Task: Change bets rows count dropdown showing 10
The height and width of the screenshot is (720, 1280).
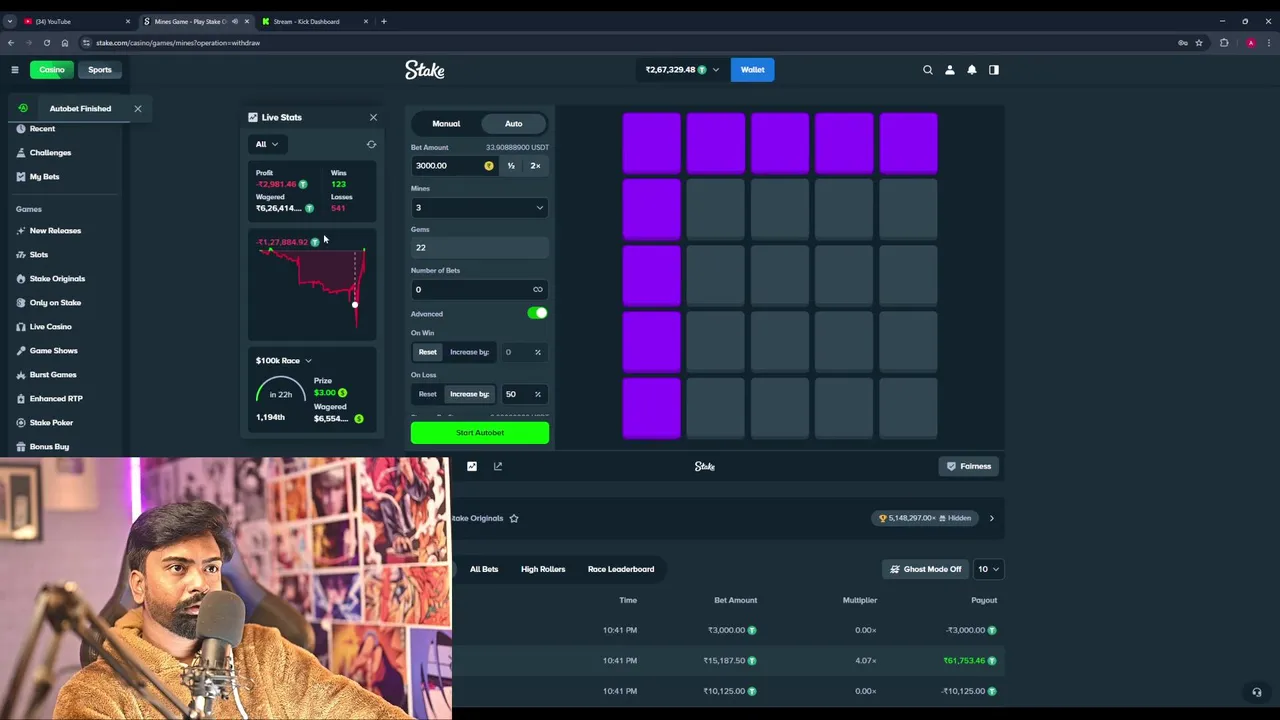Action: click(x=988, y=569)
